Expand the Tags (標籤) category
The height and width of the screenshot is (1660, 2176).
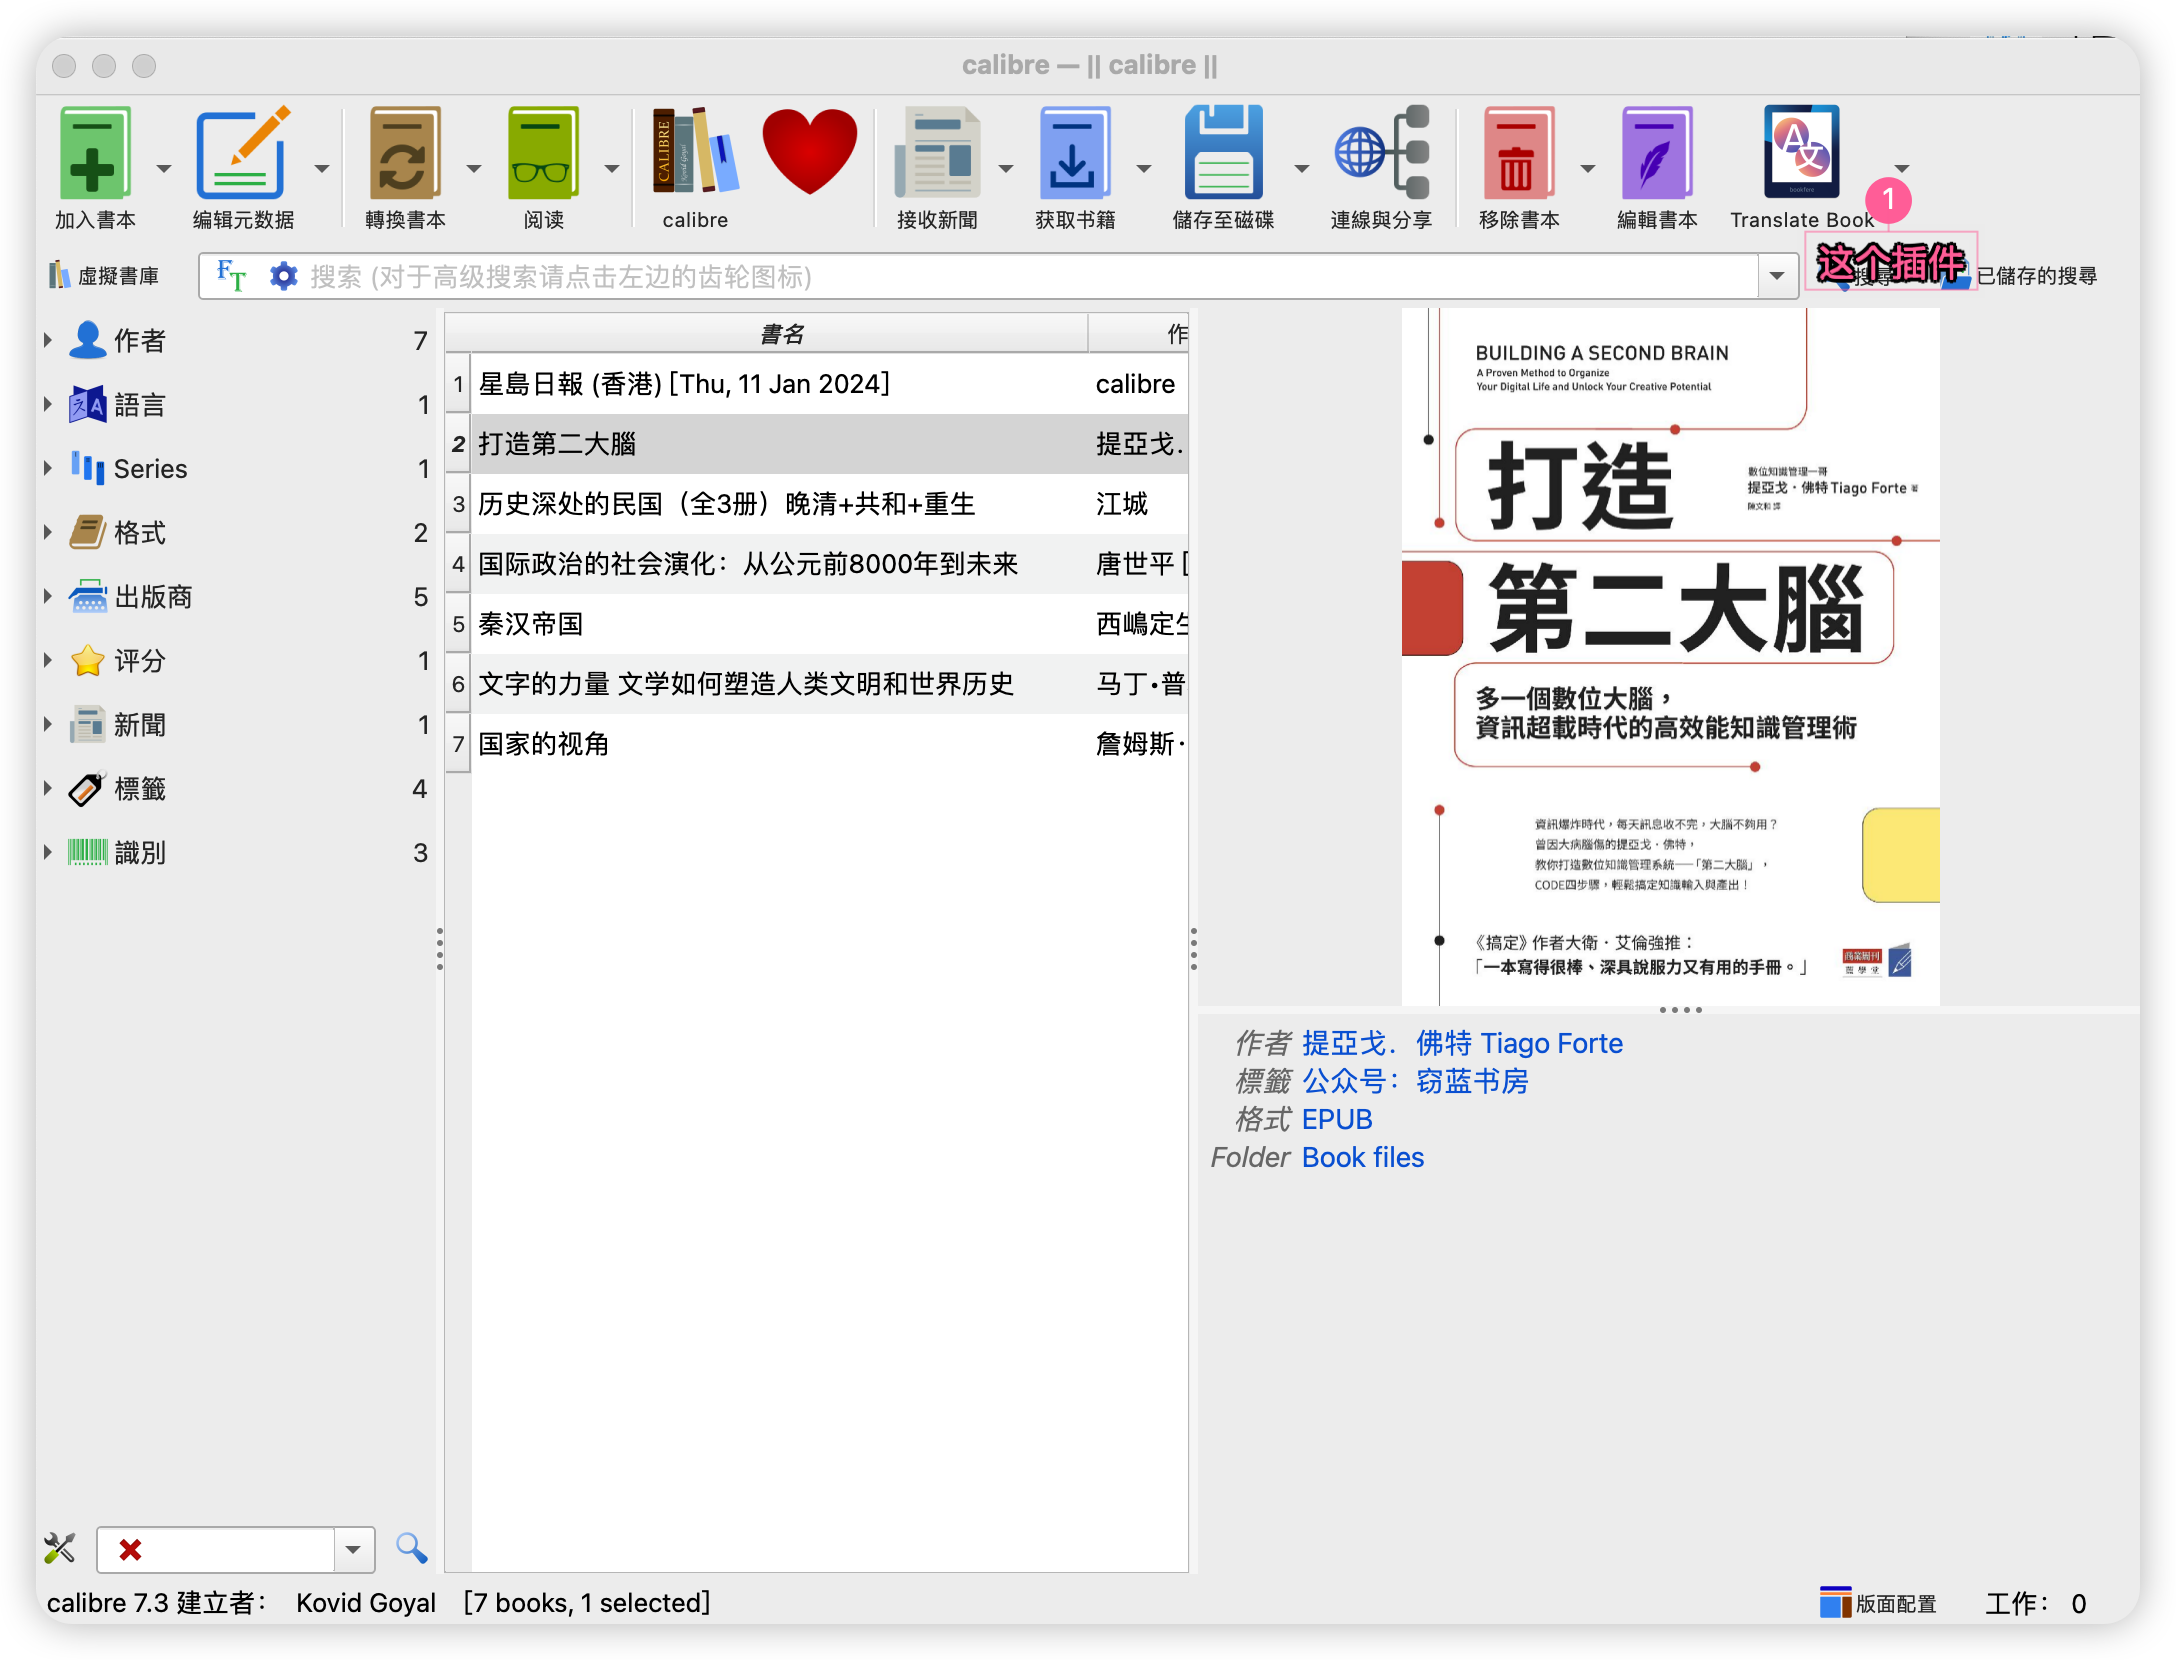point(48,788)
